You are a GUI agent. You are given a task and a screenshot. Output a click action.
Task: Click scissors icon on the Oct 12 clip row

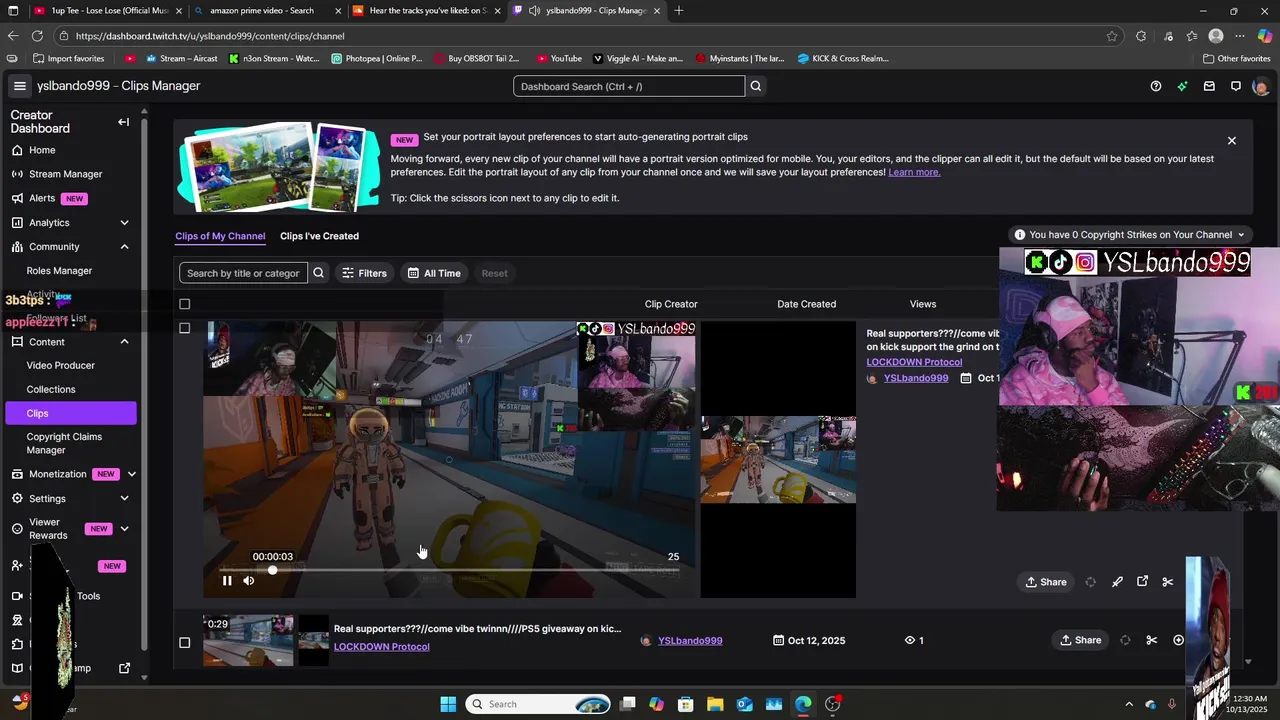pos(1152,640)
